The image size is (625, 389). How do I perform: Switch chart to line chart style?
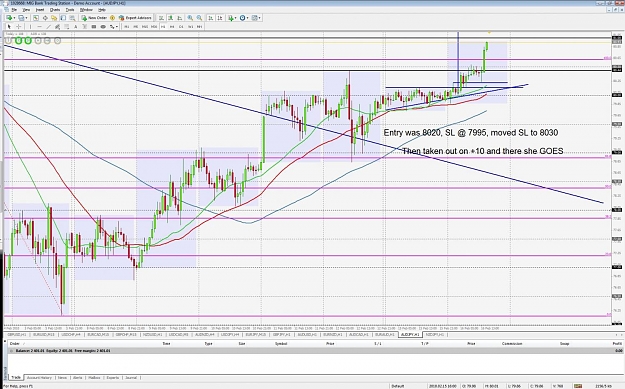[180, 18]
